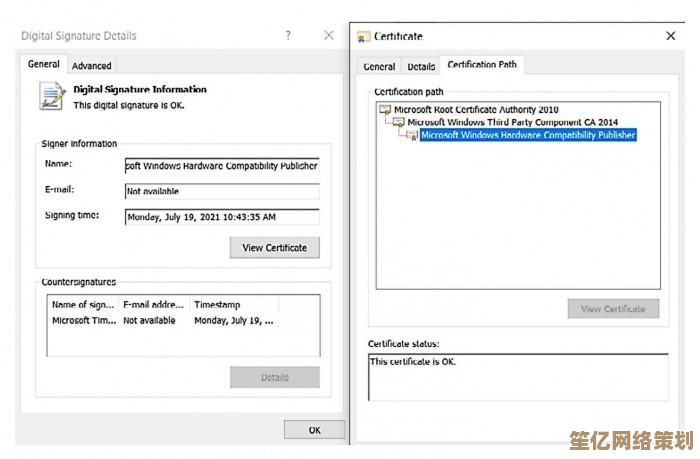This screenshot has width=700, height=459.
Task: Close the Digital Signature Details dialog
Action: (x=328, y=36)
